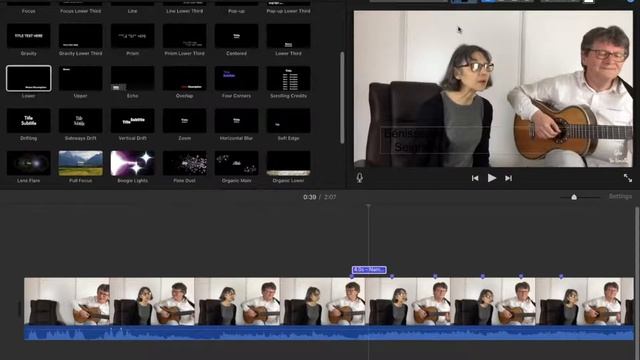The height and width of the screenshot is (360, 640).
Task: Open the timeline Settings menu
Action: pos(620,196)
